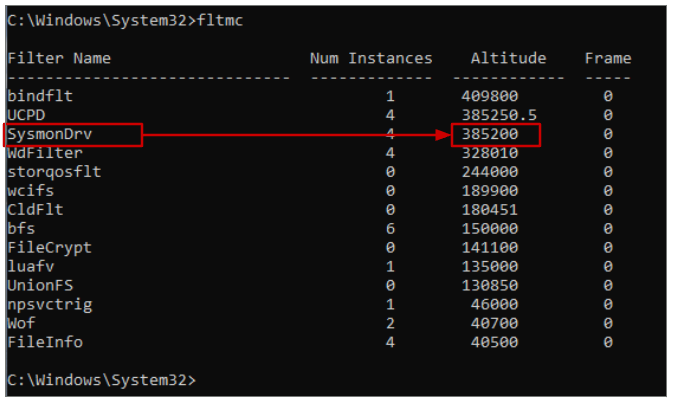The height and width of the screenshot is (403, 673).
Task: Click the instance count 4 for FileInfo
Action: (x=390, y=342)
